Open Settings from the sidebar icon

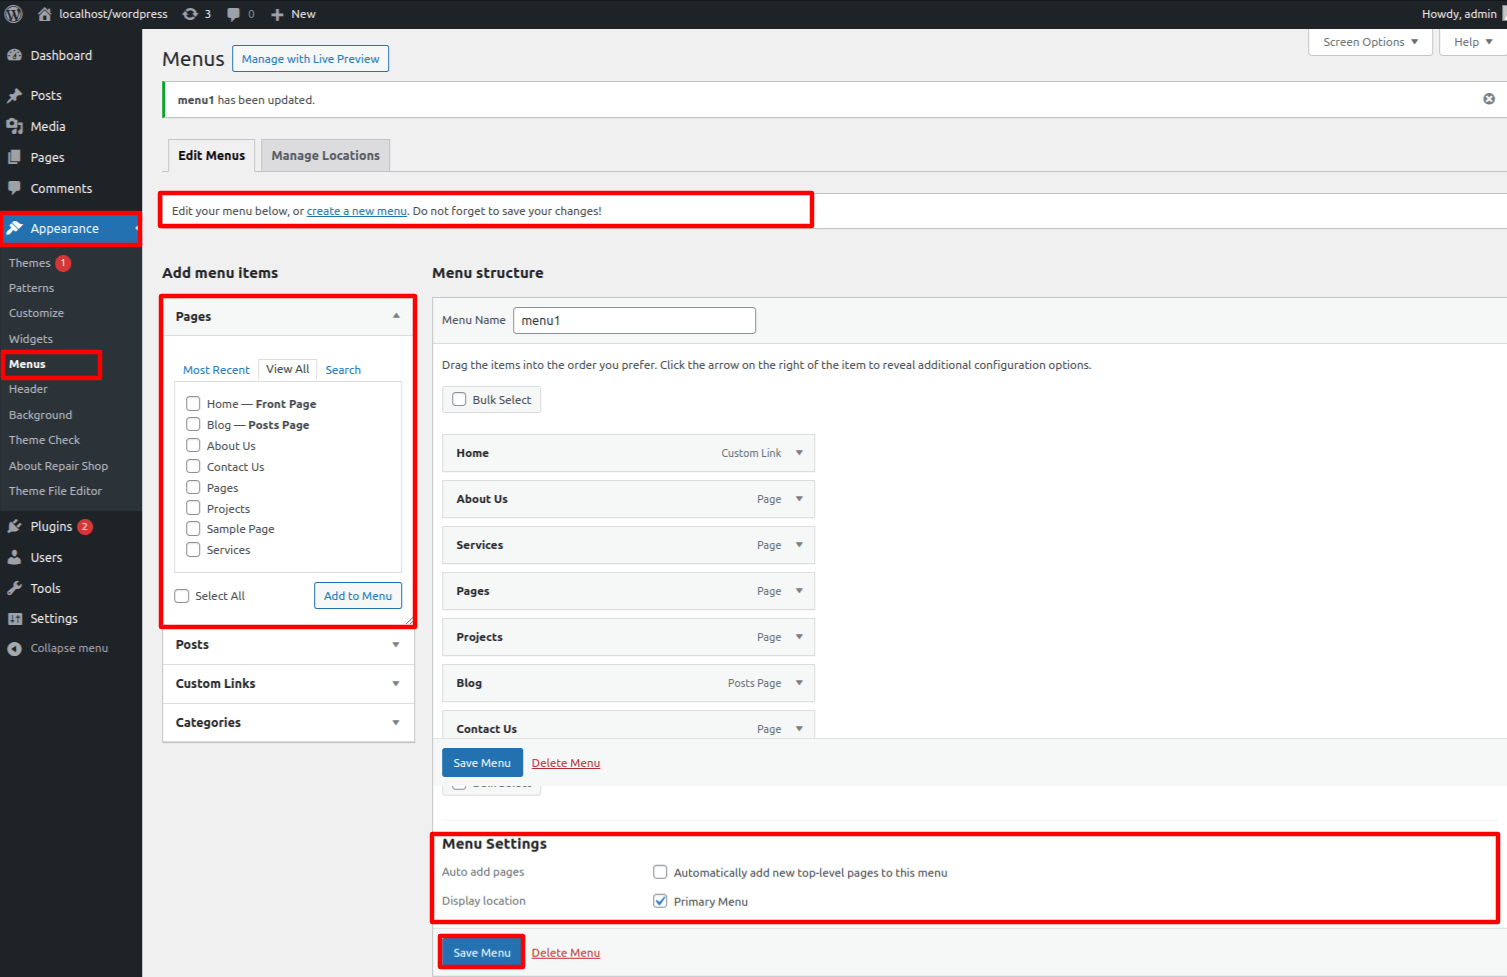tap(15, 619)
